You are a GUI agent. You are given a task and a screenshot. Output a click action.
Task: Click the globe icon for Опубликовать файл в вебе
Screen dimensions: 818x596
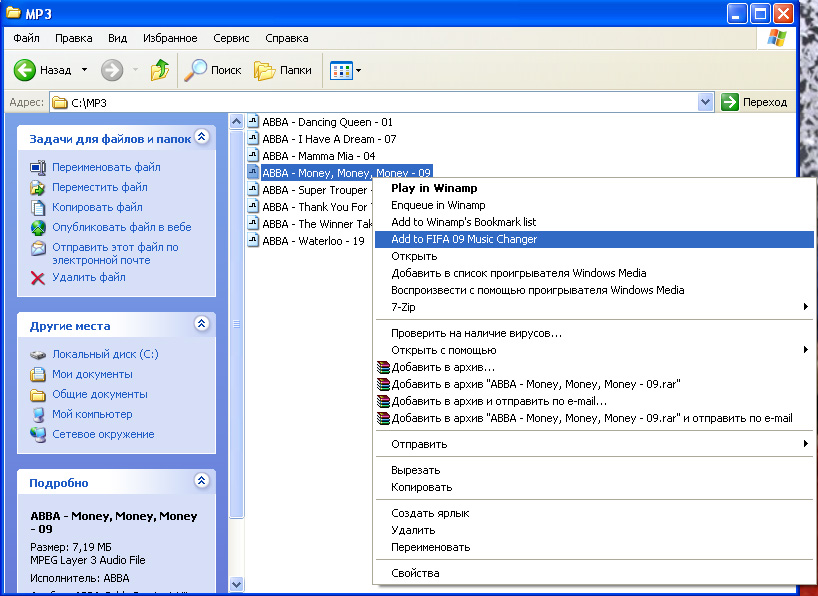tap(38, 228)
